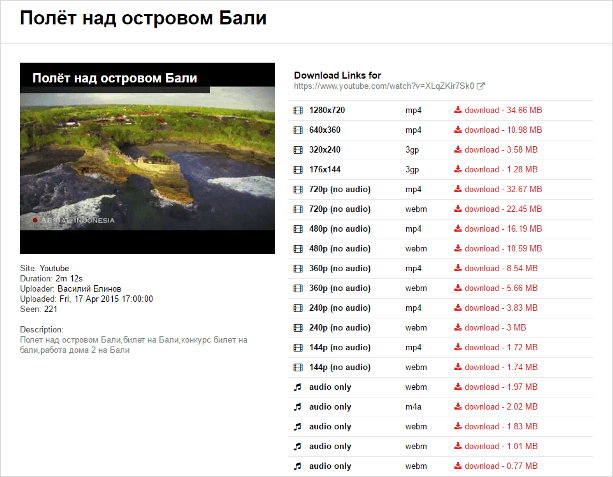Download the 3 MB 240p webm
Viewport: 613px width, 477px height.
pos(490,328)
